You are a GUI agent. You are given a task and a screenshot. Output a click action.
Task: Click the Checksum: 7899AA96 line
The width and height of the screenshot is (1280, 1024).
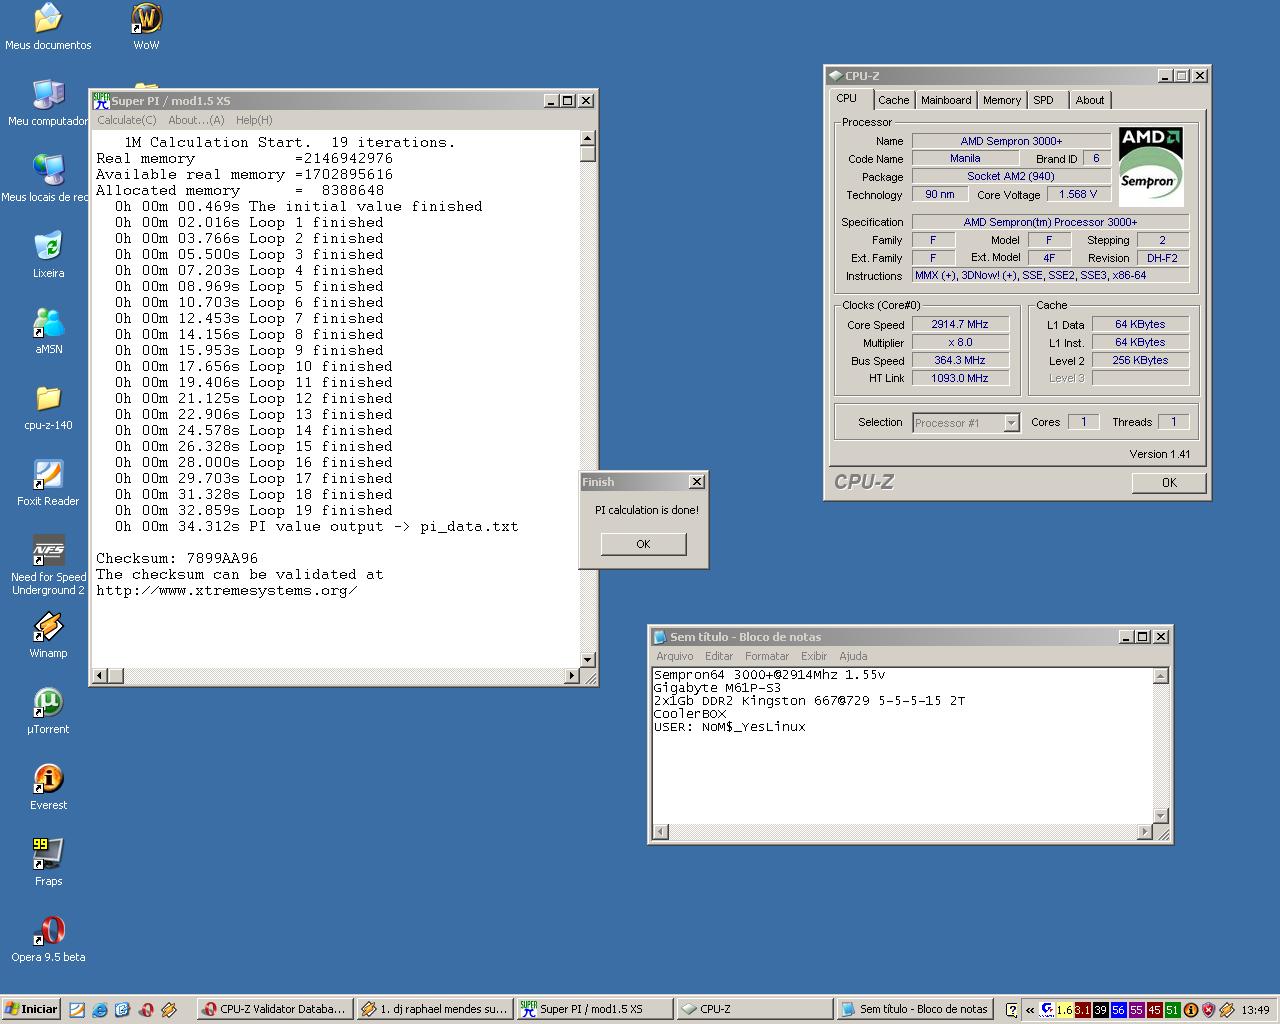coord(177,558)
